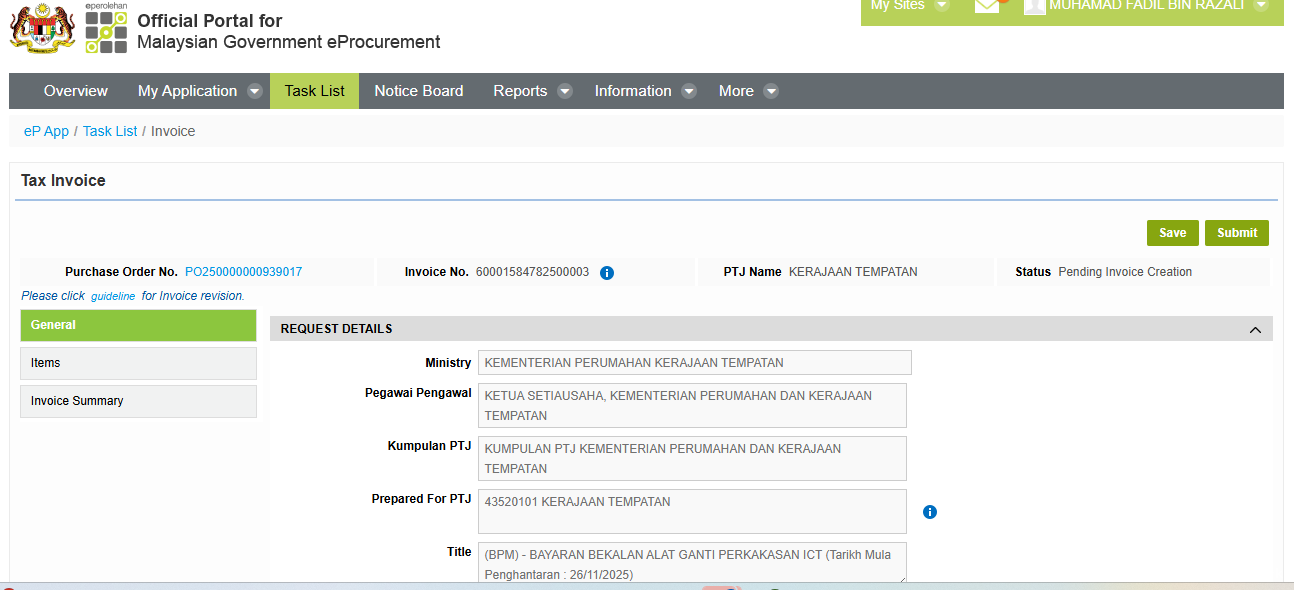Click info icon next to Invoice No.
This screenshot has width=1294, height=590.
click(607, 272)
